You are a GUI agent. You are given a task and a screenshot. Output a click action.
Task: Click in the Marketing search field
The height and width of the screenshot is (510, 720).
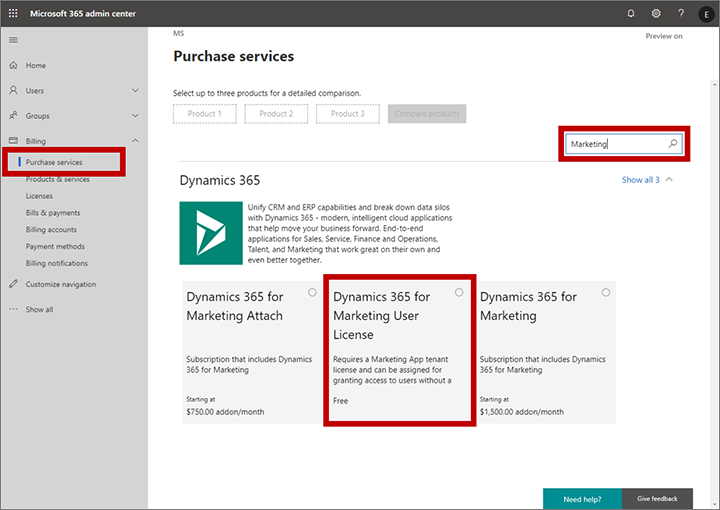coord(614,144)
